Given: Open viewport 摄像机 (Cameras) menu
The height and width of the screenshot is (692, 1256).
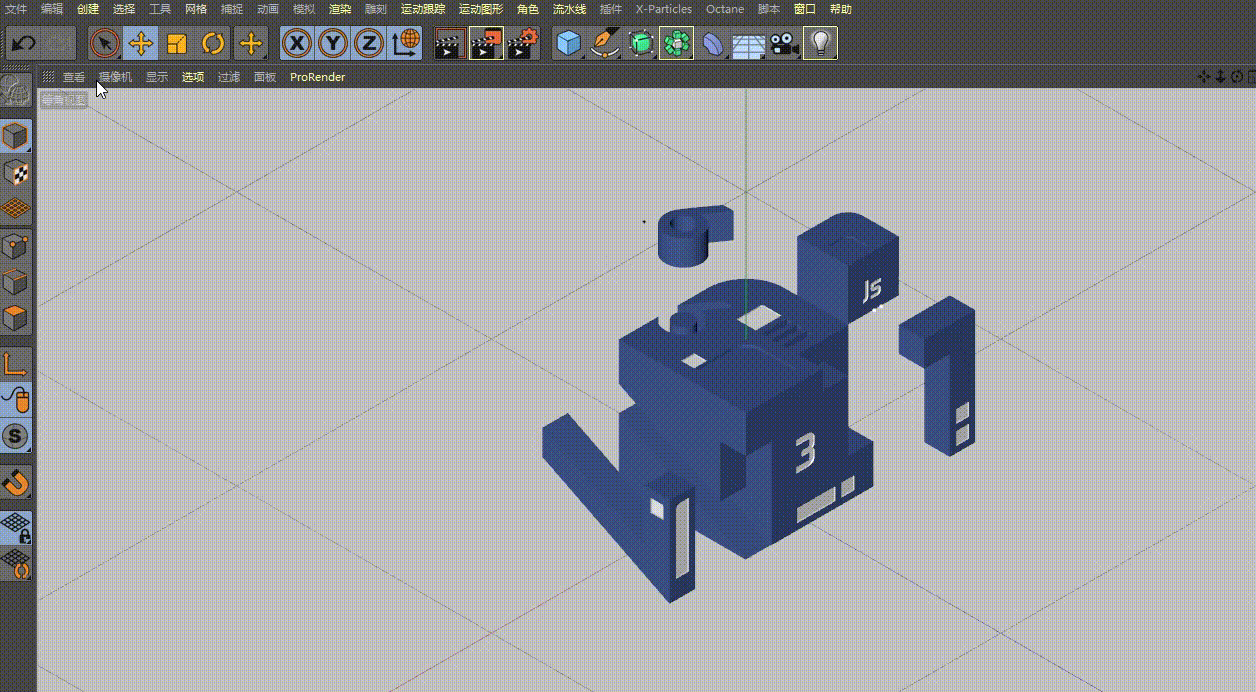Looking at the screenshot, I should (115, 77).
